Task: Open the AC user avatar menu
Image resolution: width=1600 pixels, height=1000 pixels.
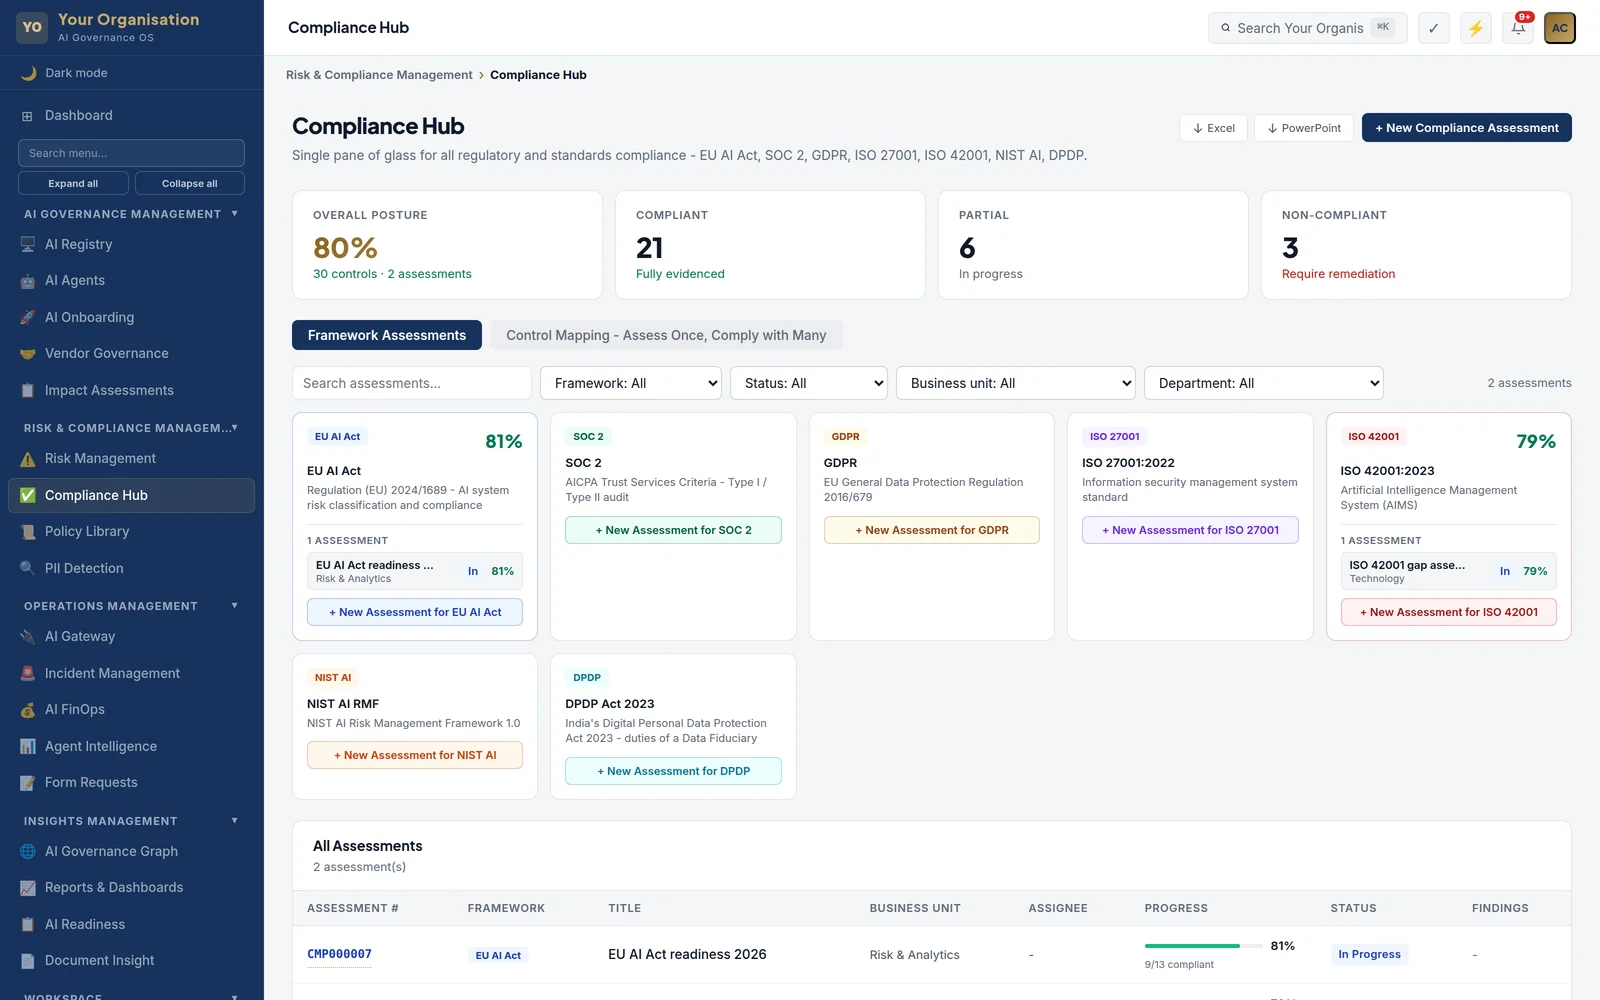Action: click(x=1560, y=28)
